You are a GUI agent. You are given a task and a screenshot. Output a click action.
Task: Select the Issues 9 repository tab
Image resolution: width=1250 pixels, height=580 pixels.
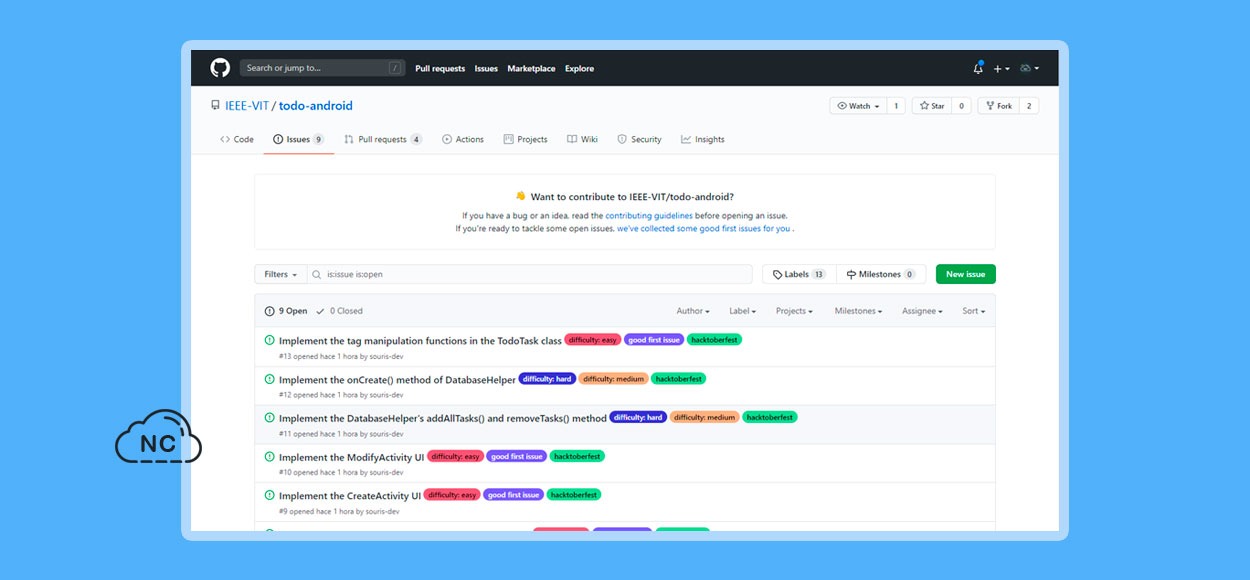click(299, 140)
